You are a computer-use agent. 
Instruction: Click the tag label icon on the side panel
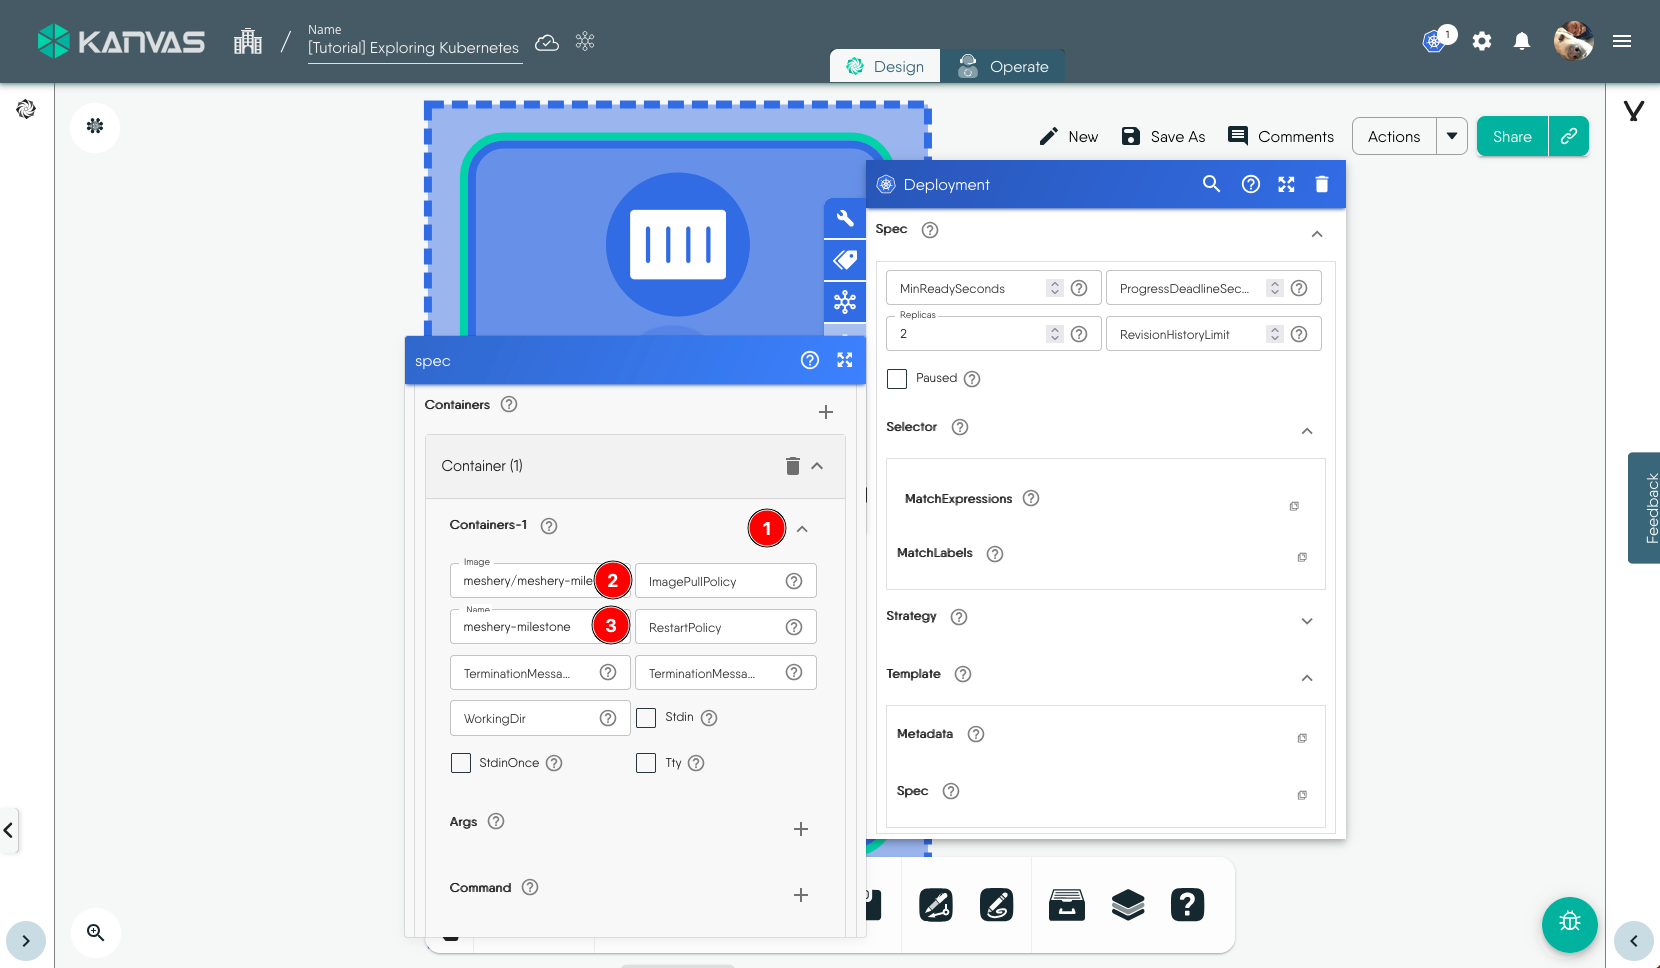845,260
